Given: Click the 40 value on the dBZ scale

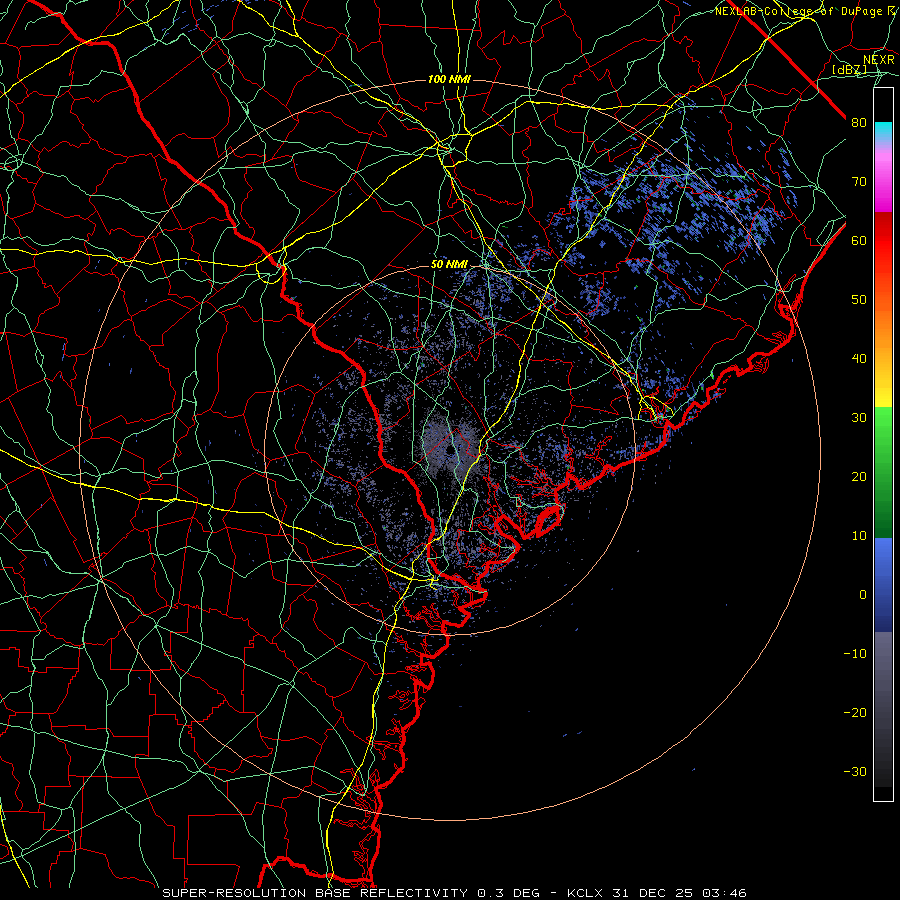Looking at the screenshot, I should coord(859,359).
